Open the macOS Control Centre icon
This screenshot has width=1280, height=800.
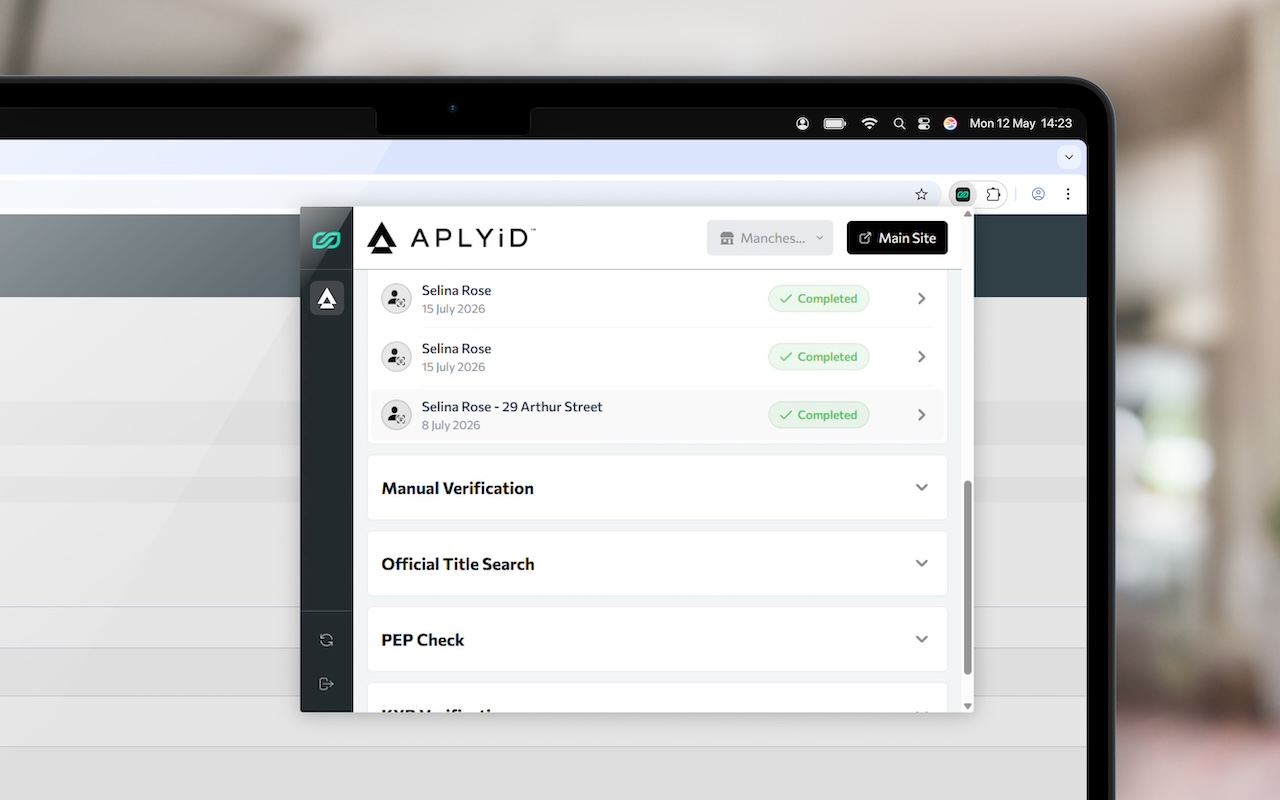point(924,123)
